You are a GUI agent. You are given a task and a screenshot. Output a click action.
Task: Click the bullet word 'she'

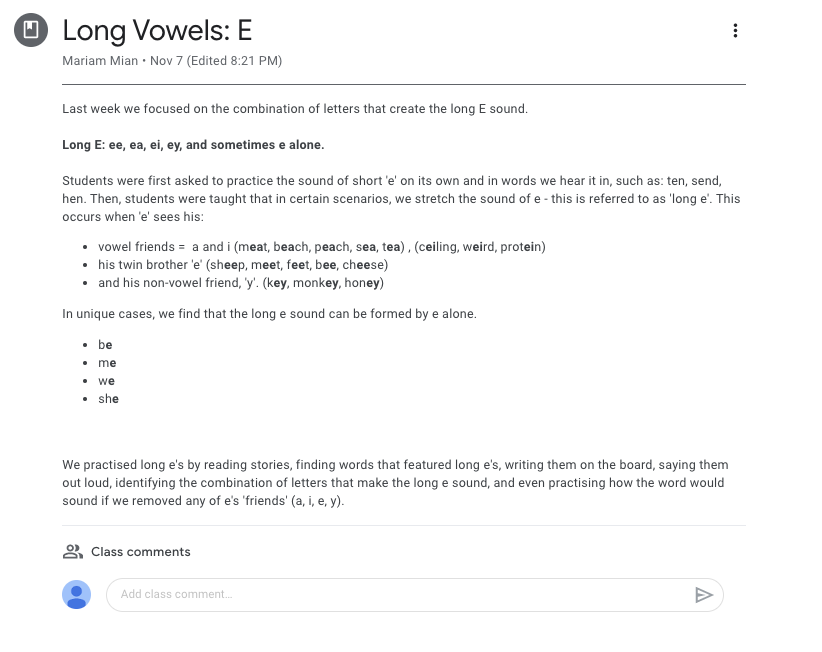(108, 399)
